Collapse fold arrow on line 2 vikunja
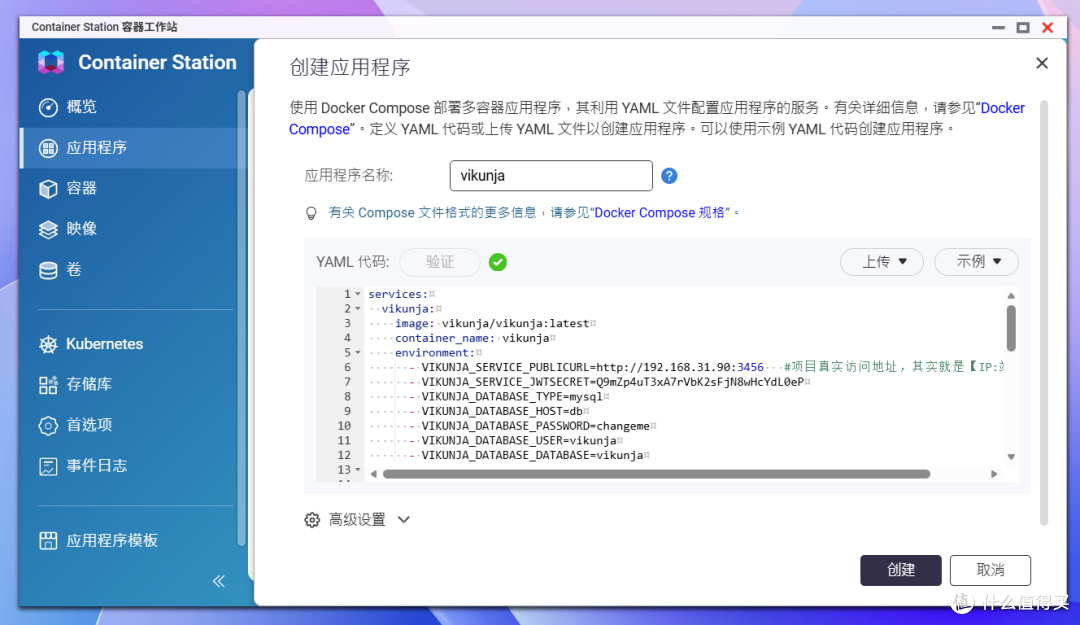1080x625 pixels. [357, 309]
